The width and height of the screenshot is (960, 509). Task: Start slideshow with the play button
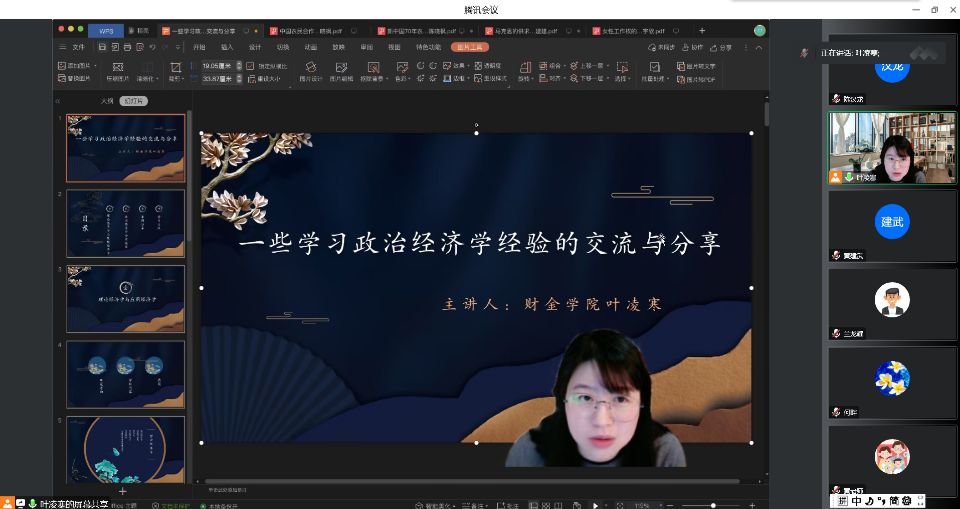click(x=594, y=505)
